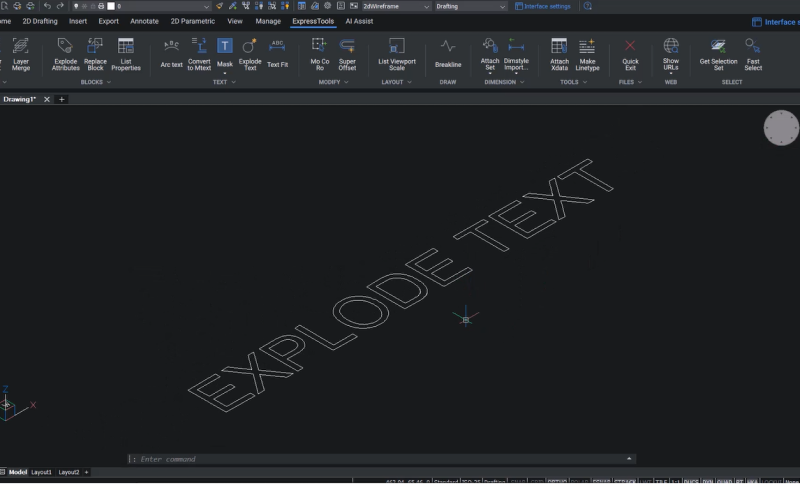Click the Attach Set dimension tool
This screenshot has height=484, width=800.
pyautogui.click(x=490, y=54)
